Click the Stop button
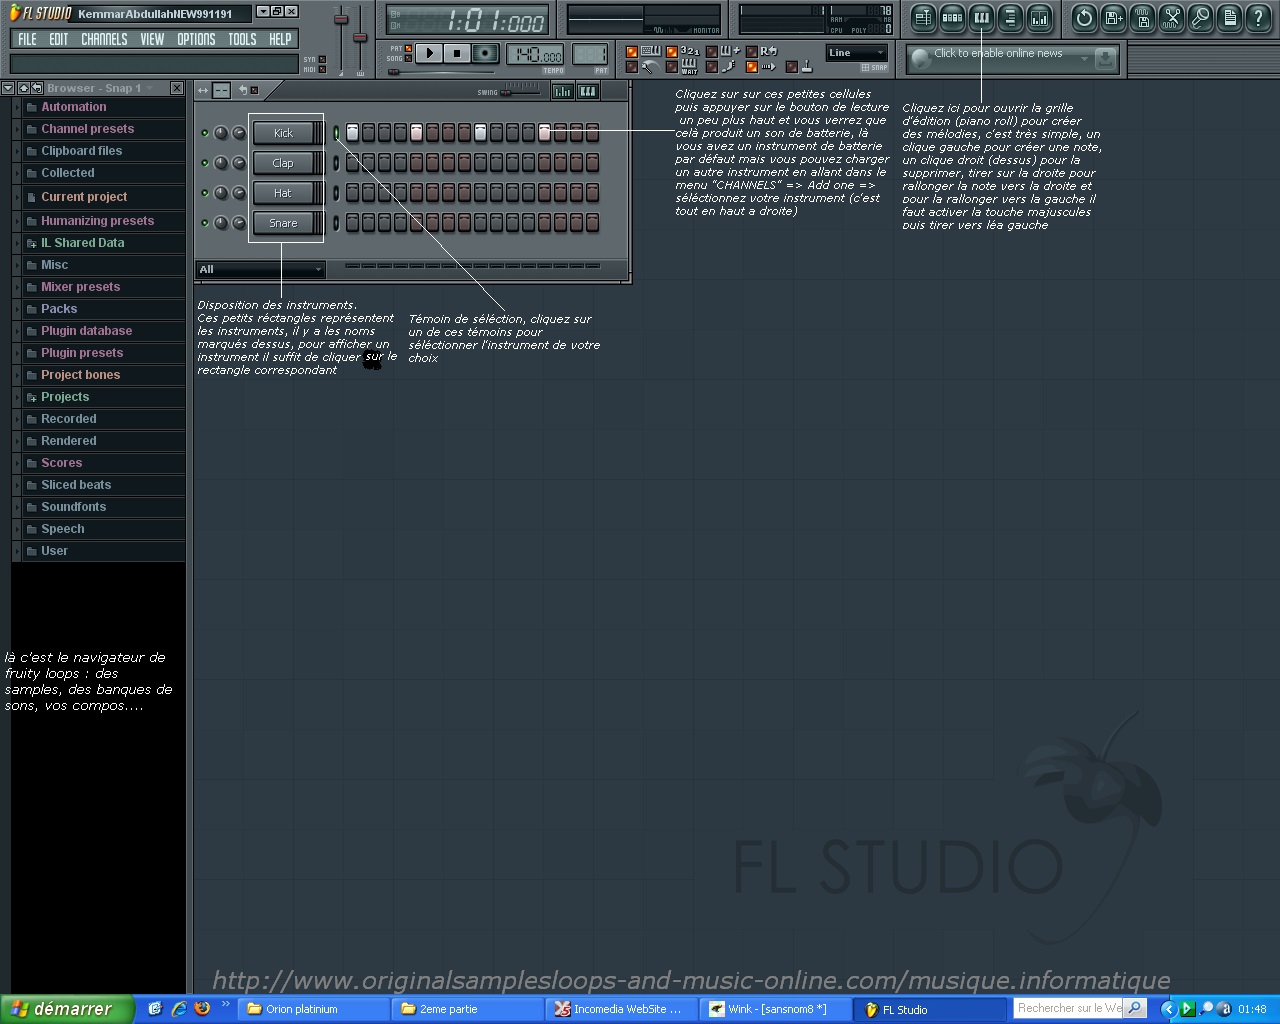The width and height of the screenshot is (1280, 1024). coord(457,53)
